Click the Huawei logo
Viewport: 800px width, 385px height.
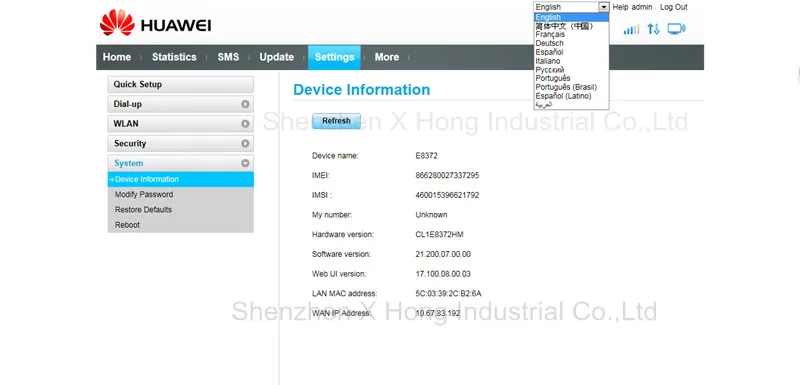coord(156,23)
